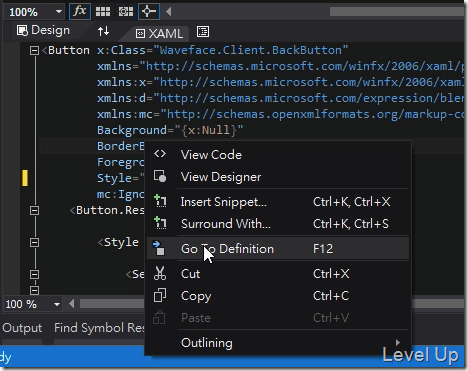Open the document outline icon beside XAML
Image resolution: width=468 pixels, height=371 pixels.
[203, 32]
